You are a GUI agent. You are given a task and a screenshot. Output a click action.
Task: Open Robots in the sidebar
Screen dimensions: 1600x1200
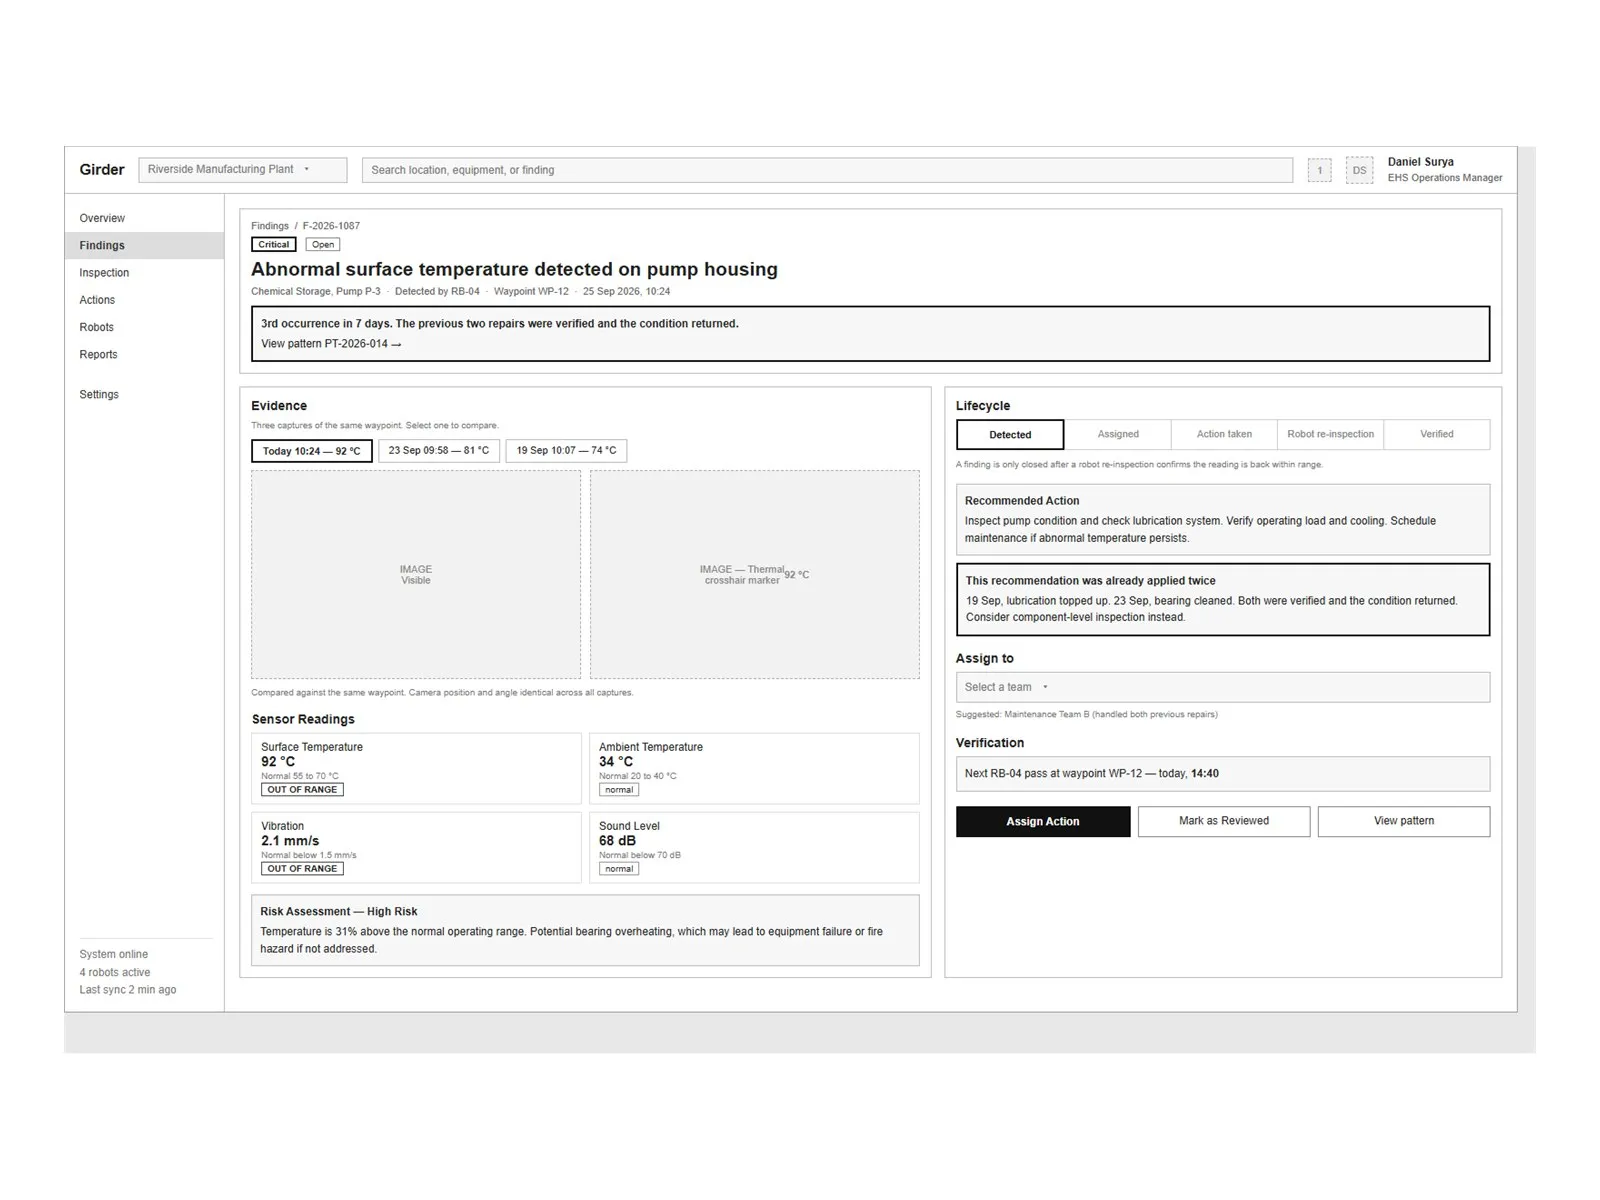click(x=96, y=327)
